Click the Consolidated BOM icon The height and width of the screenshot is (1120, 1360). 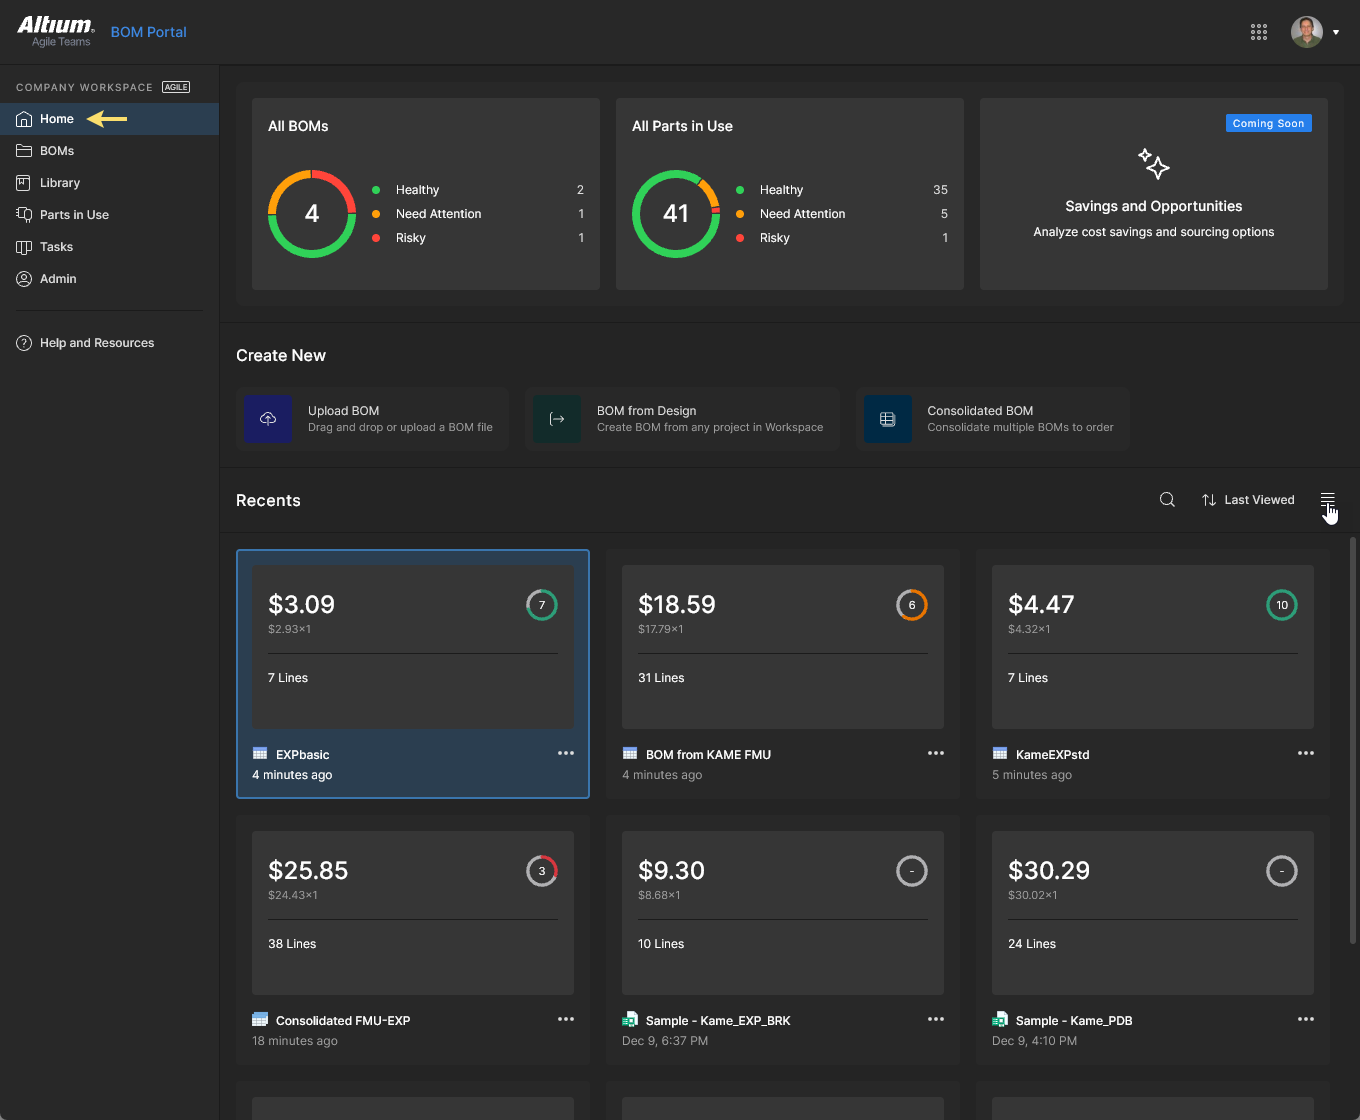point(887,419)
